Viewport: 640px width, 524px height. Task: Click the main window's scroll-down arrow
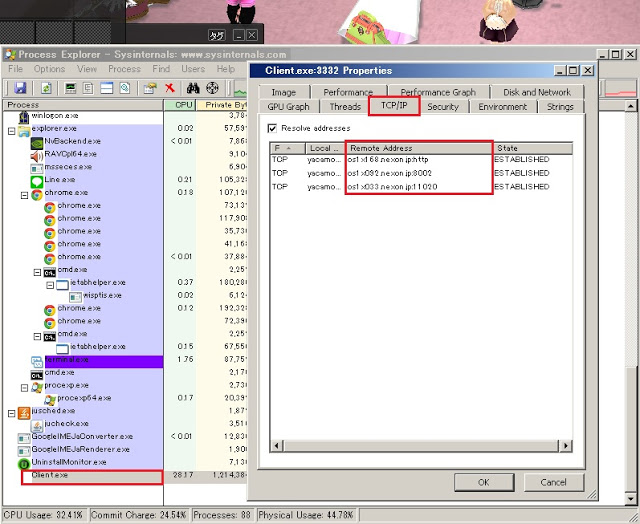(631, 499)
